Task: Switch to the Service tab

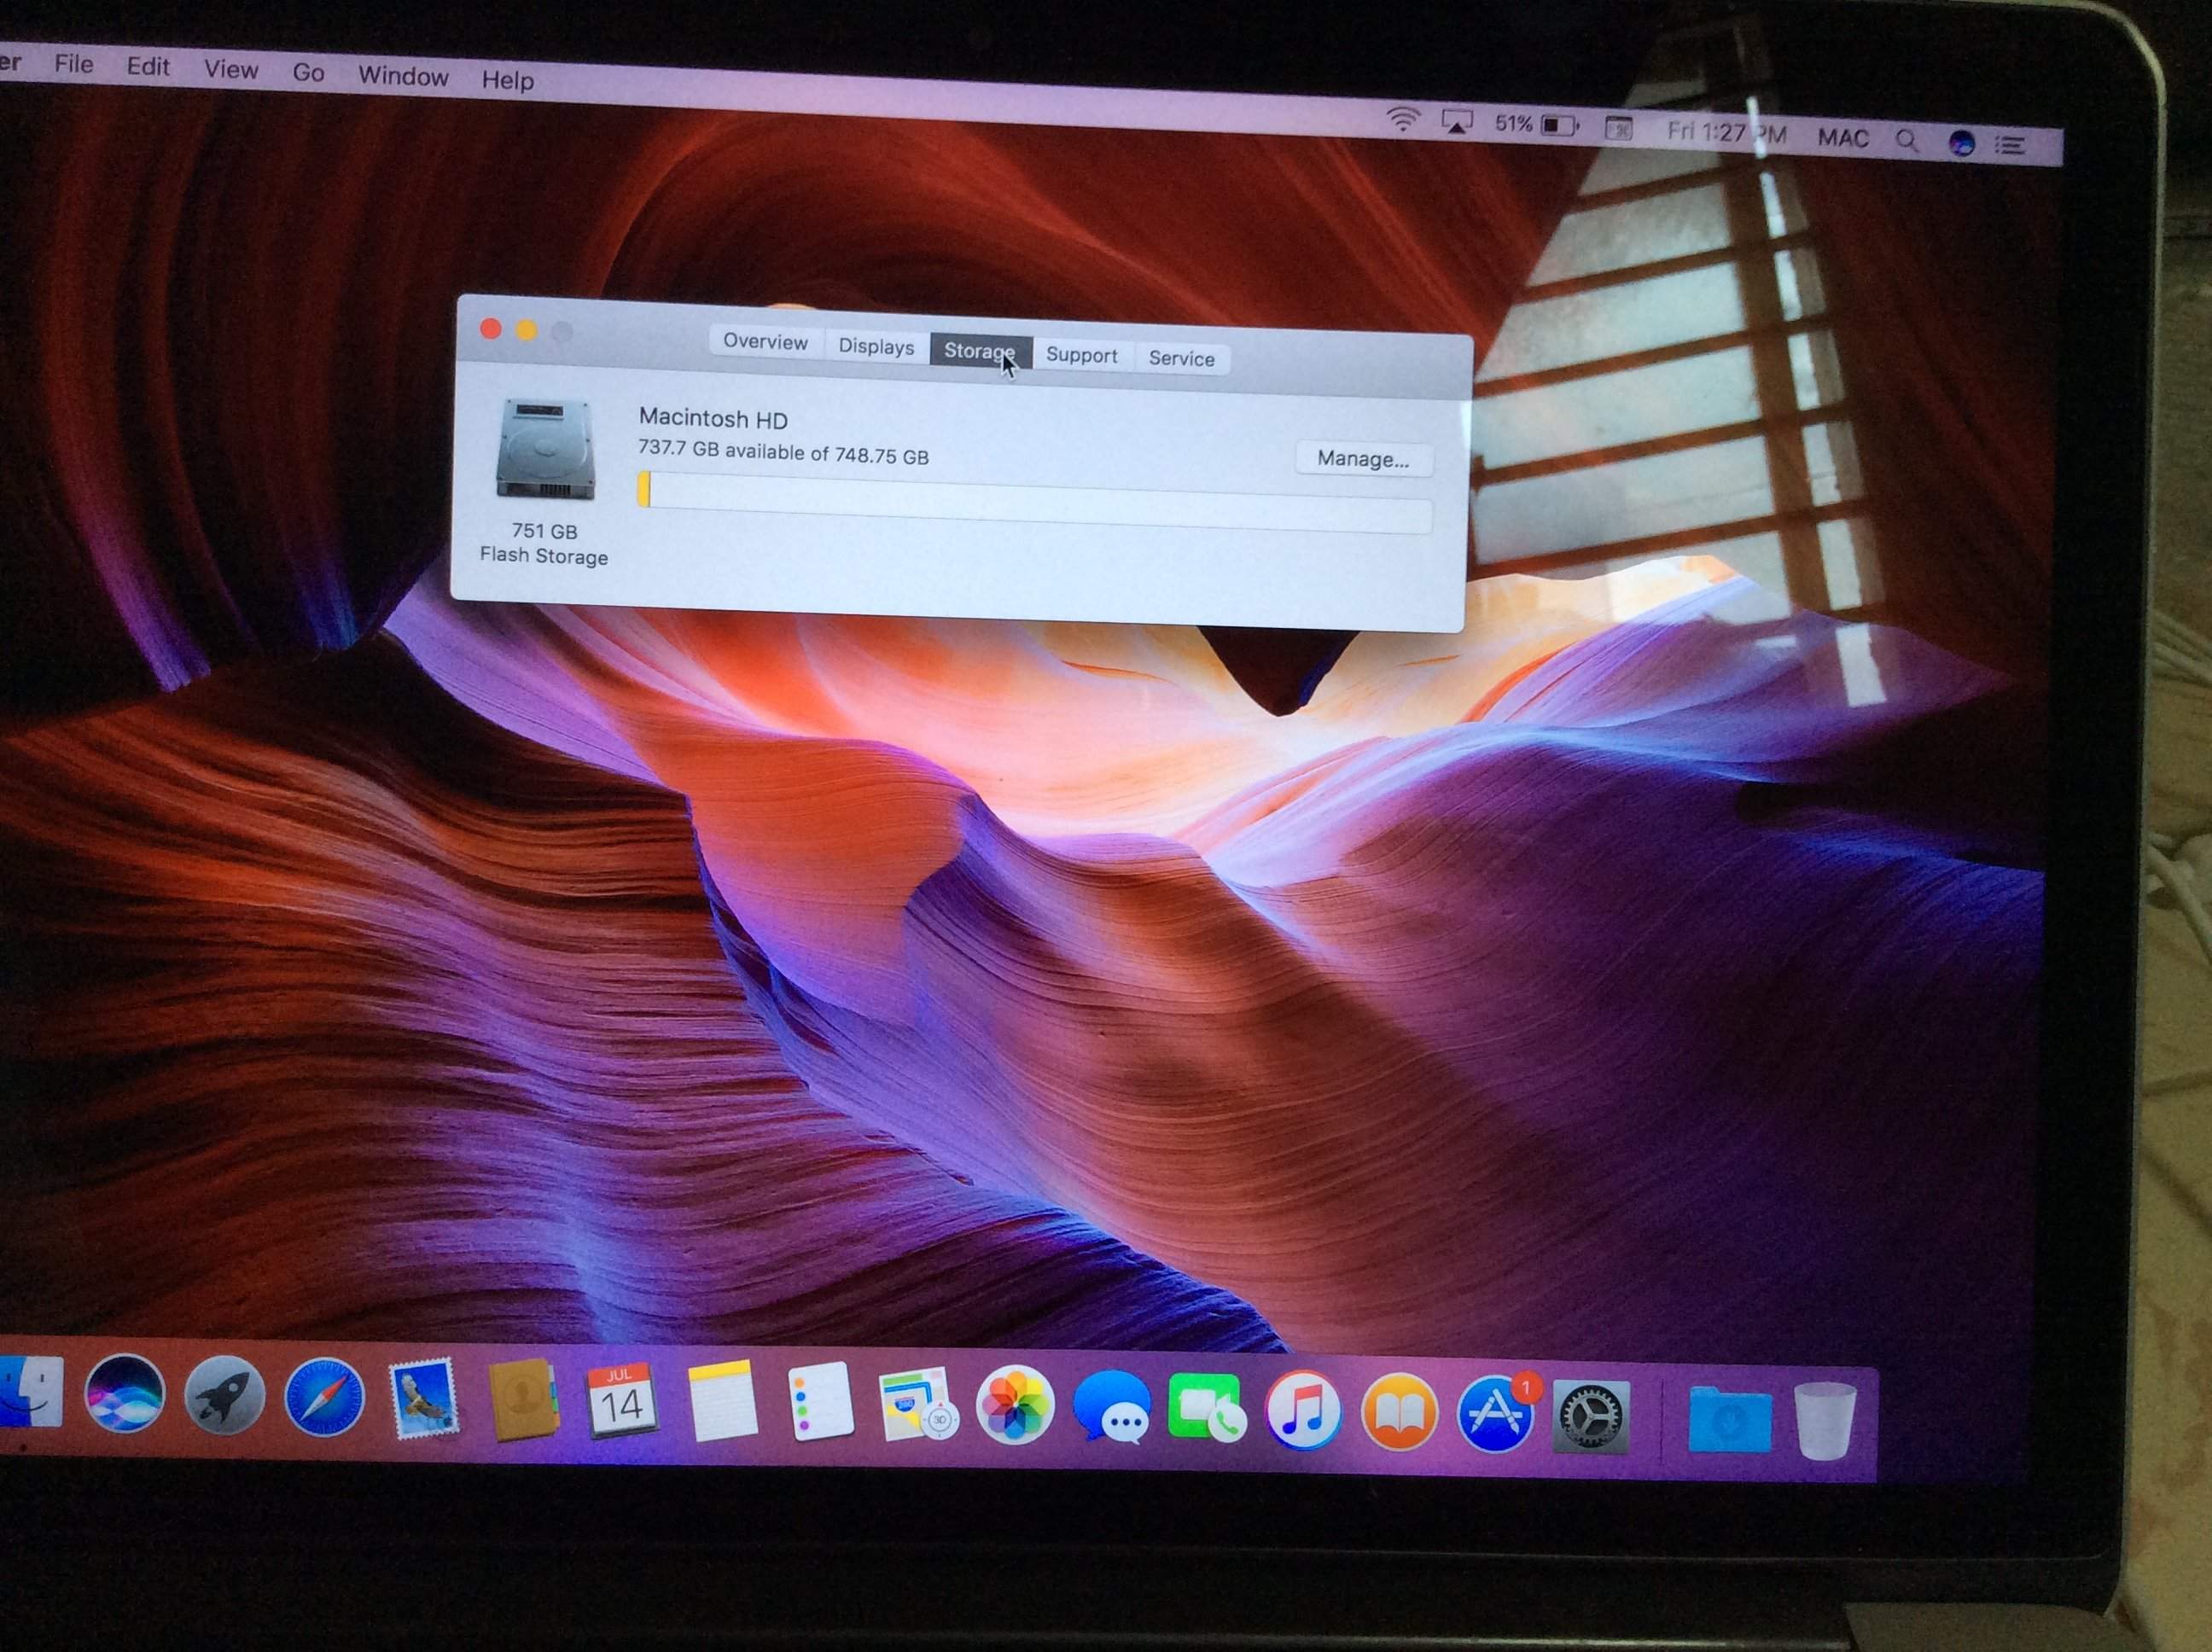Action: click(x=1182, y=358)
